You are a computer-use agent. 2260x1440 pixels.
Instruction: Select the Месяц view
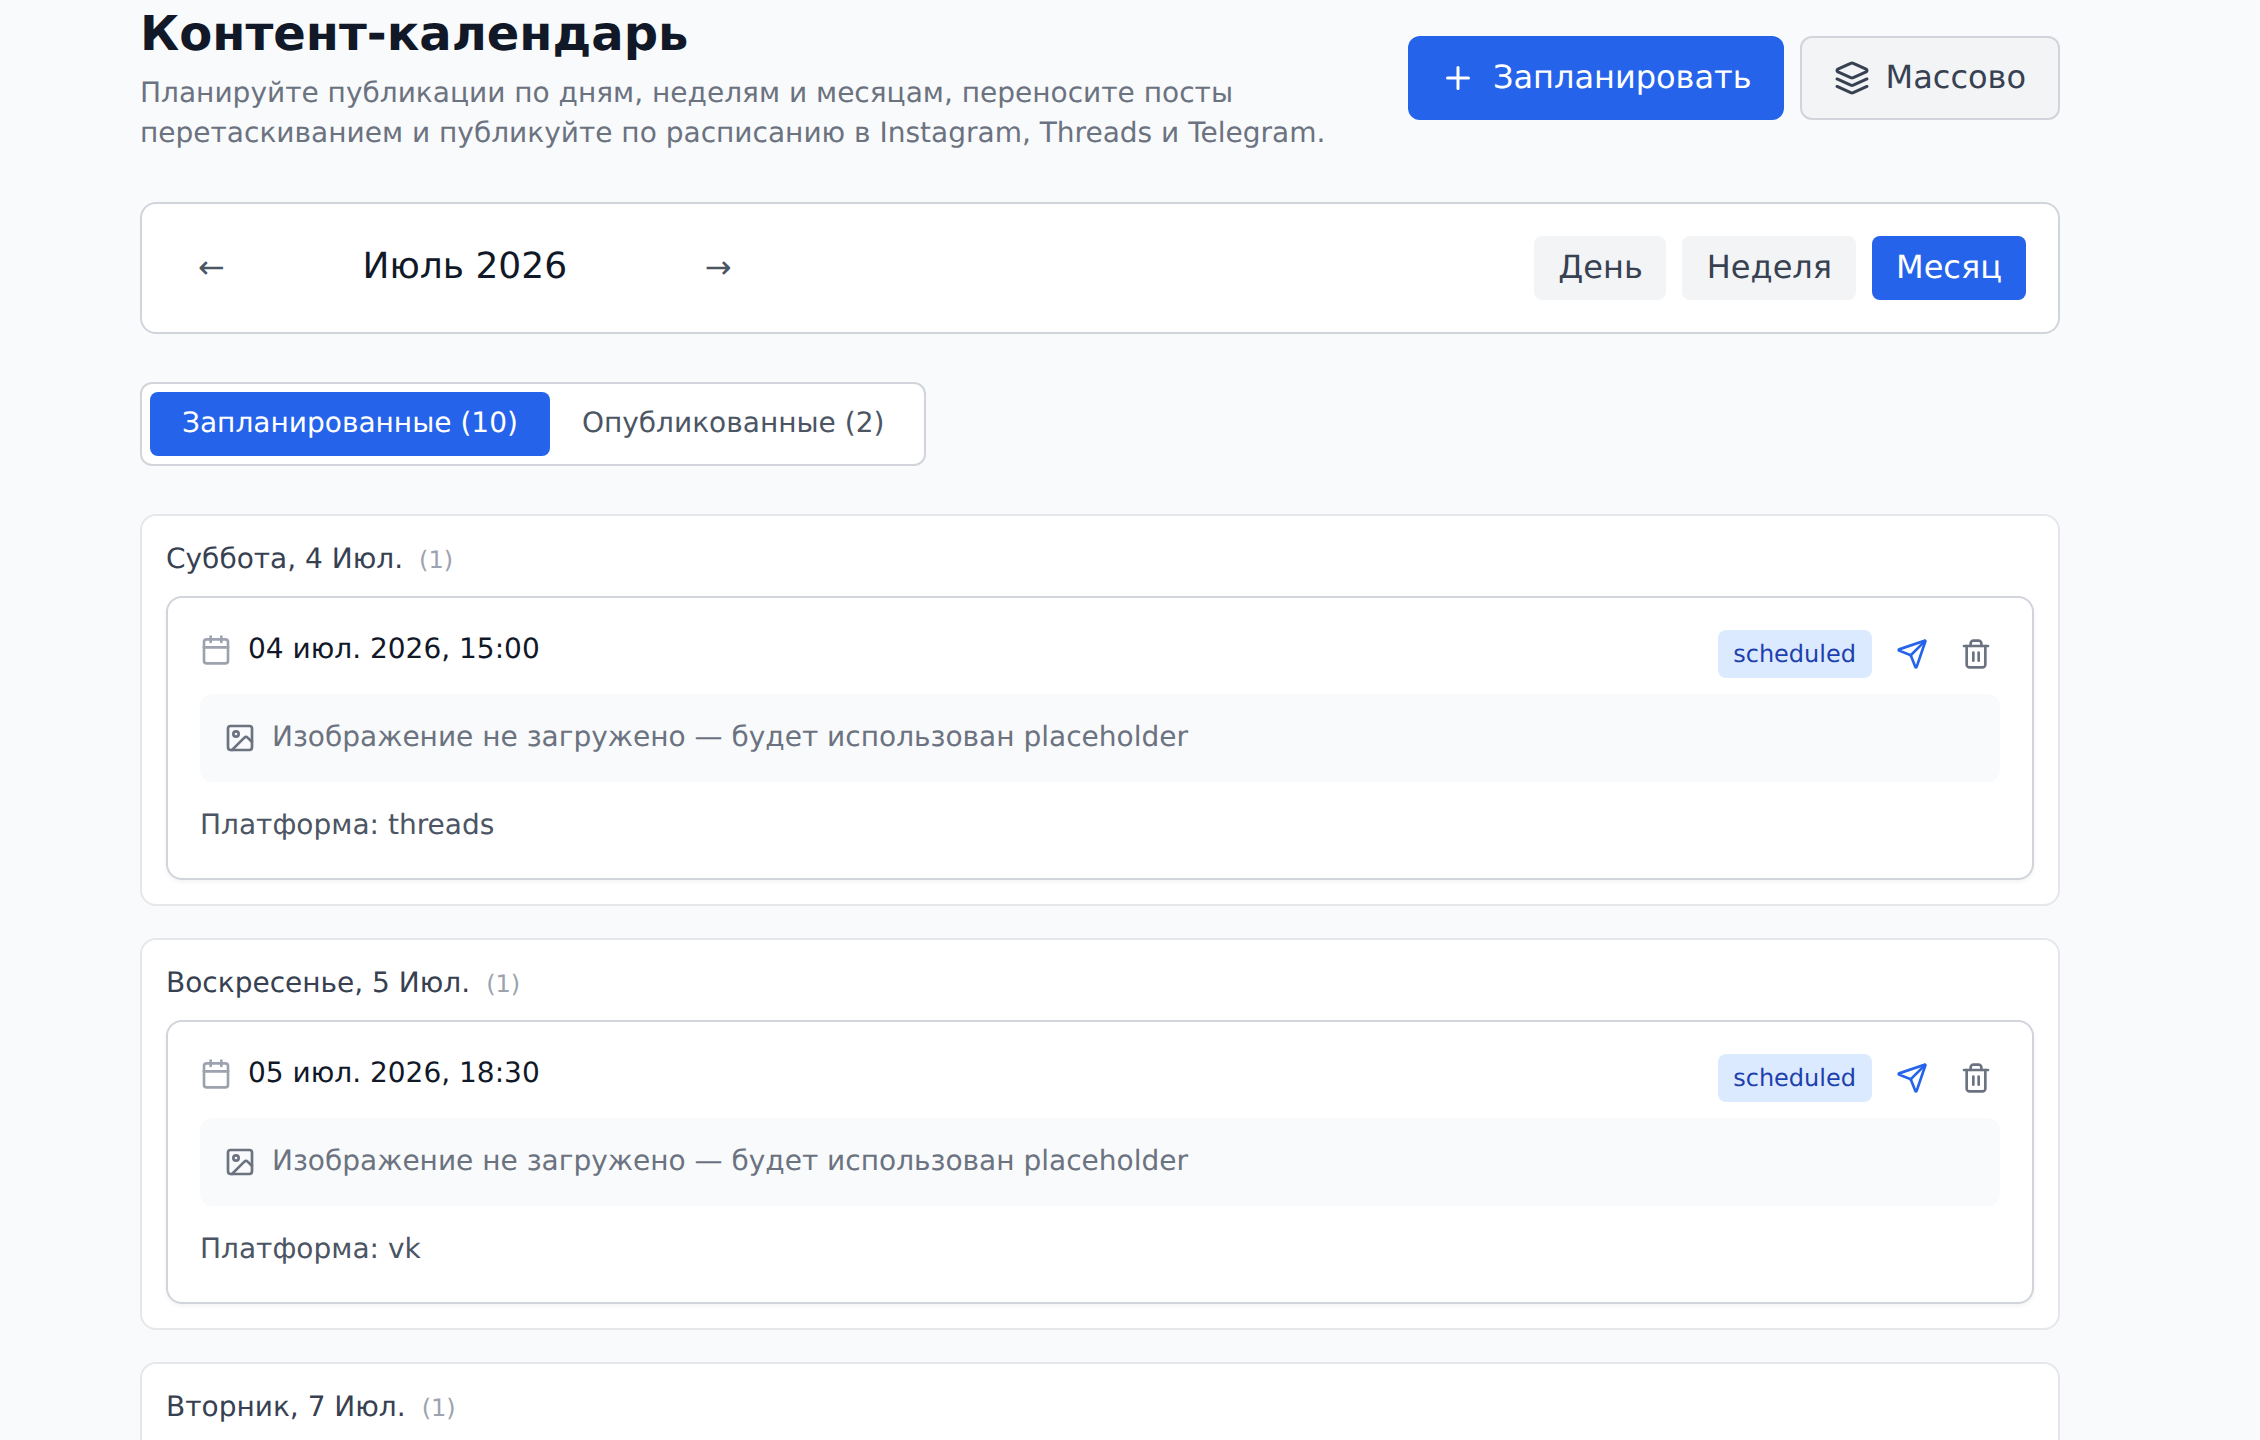1949,267
